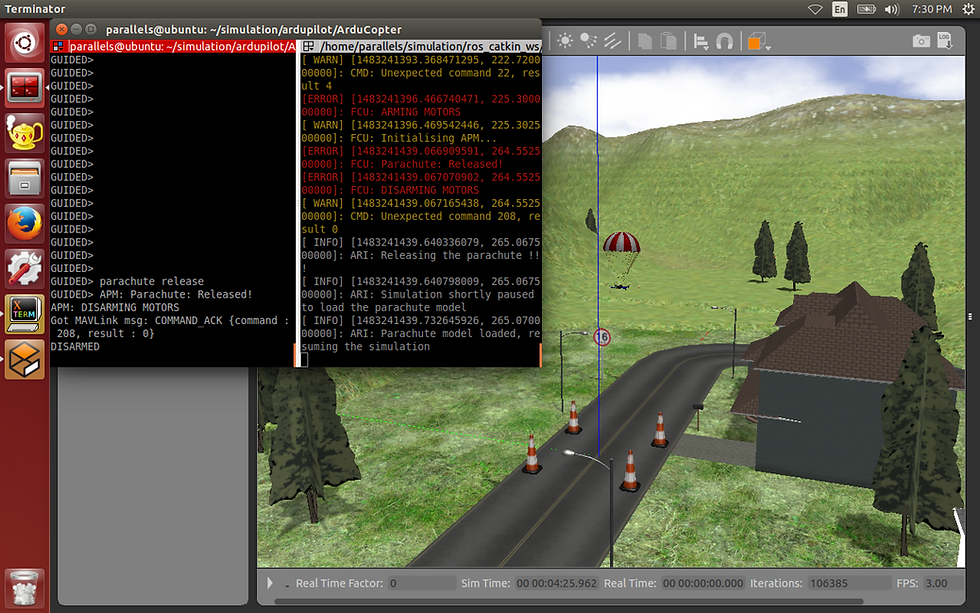
Task: Open the orange cube view angle dropdown
Action: (x=758, y=42)
